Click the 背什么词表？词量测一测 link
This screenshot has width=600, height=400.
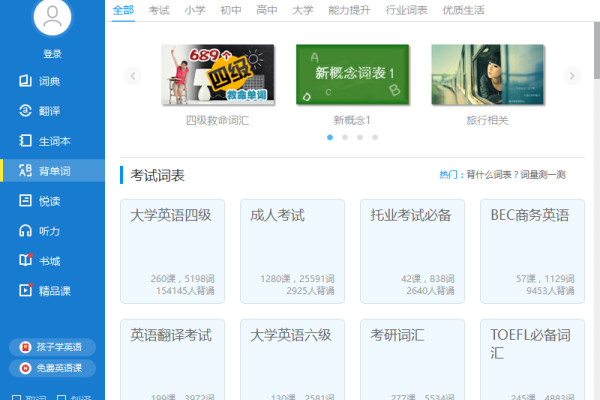[516, 175]
